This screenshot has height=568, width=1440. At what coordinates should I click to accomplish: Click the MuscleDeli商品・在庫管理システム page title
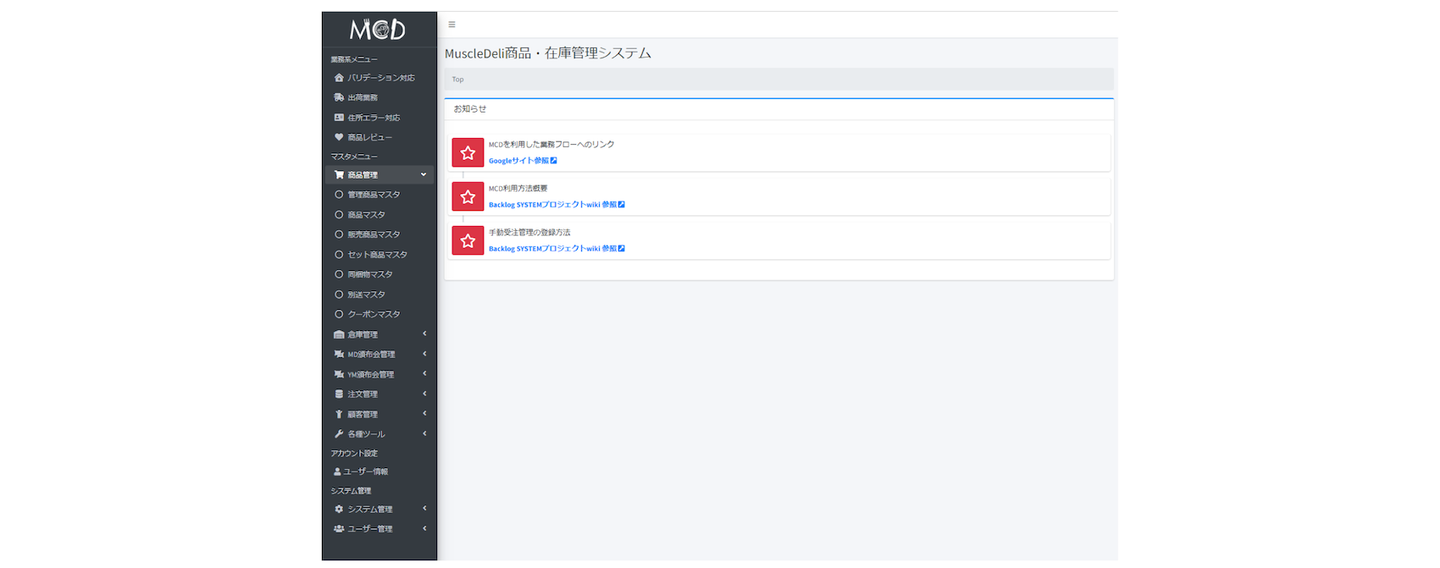pyautogui.click(x=548, y=53)
